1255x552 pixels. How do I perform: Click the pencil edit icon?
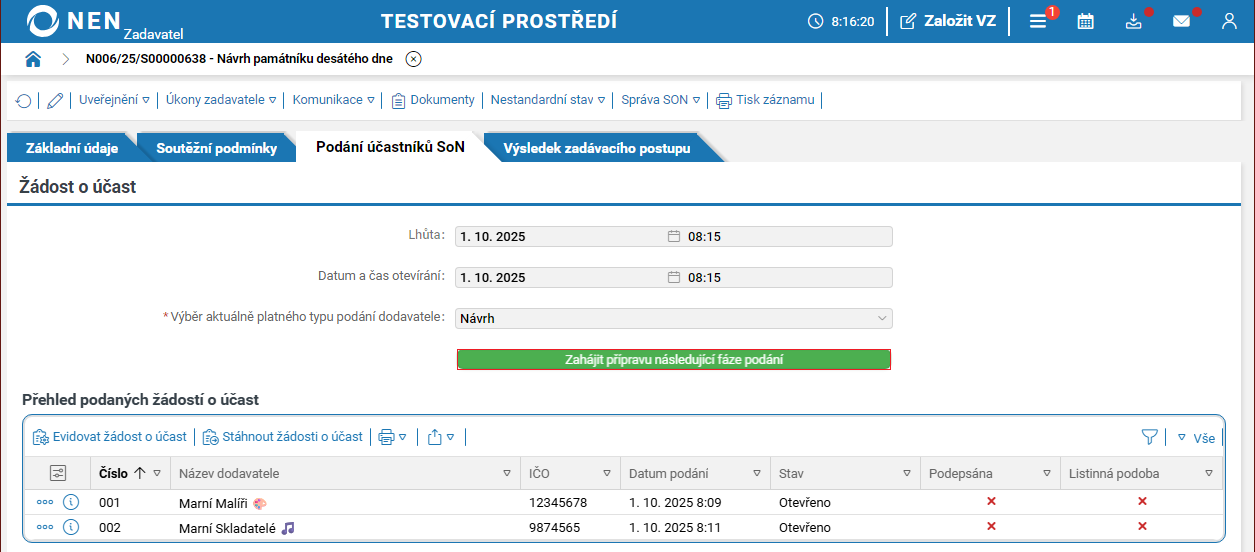(55, 100)
